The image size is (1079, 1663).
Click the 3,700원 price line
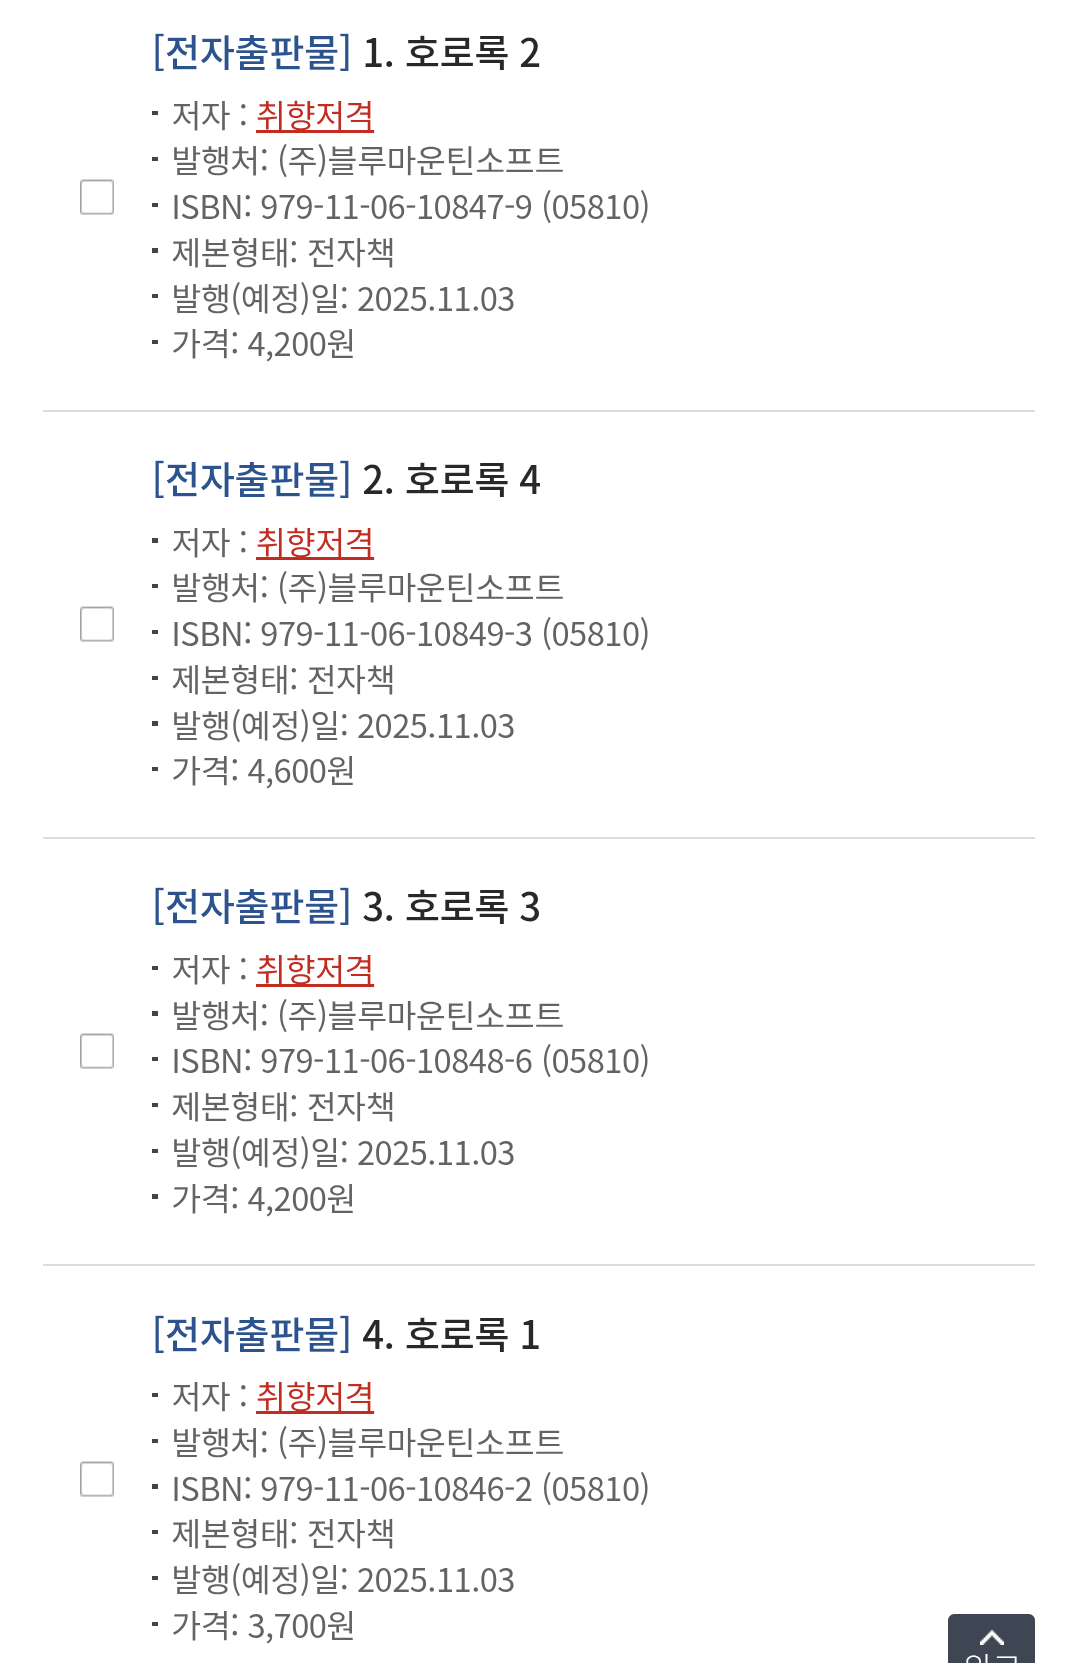click(263, 1626)
